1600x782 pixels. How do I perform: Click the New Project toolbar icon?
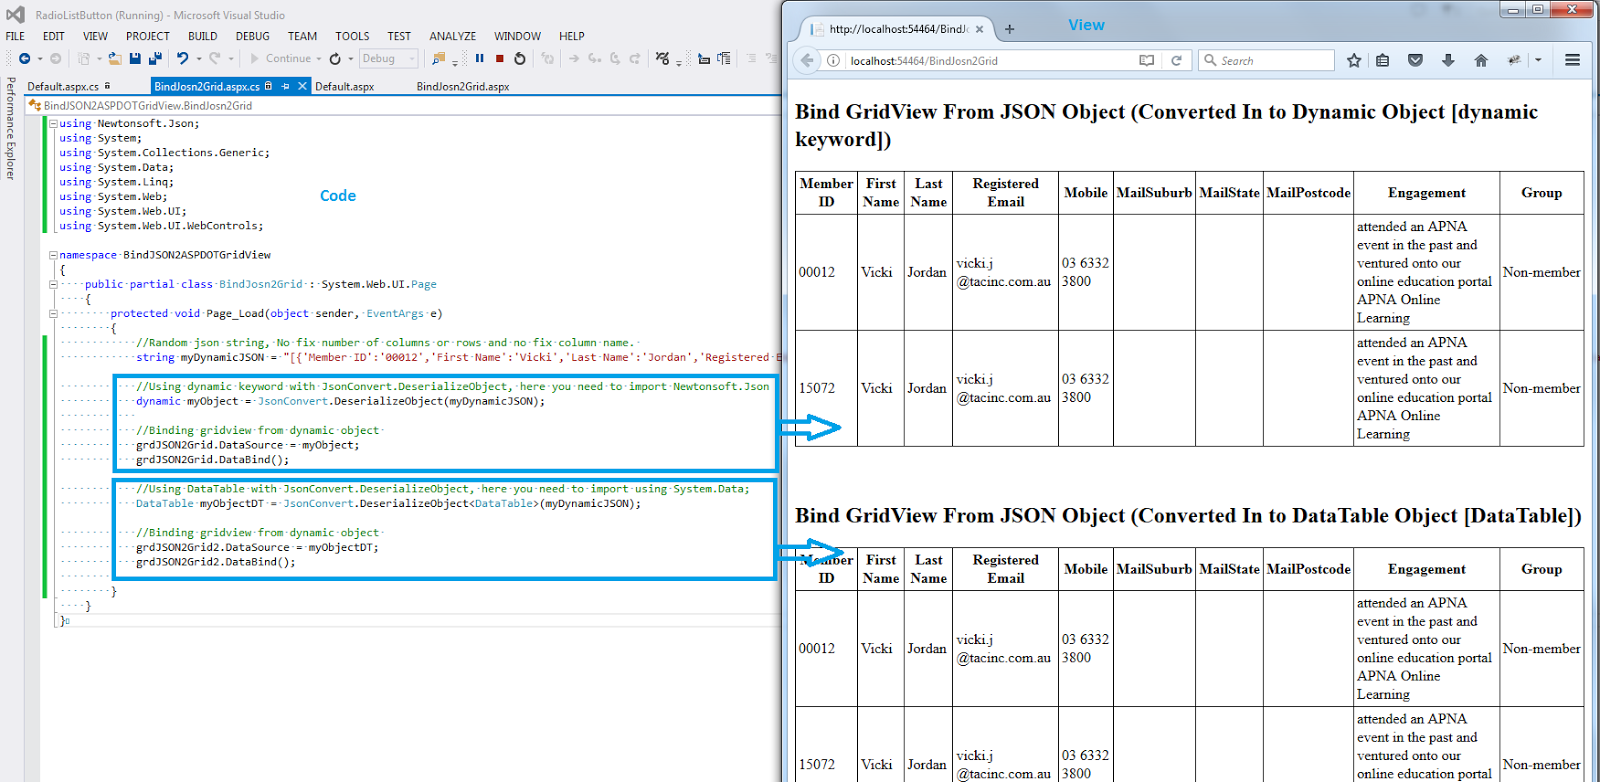[x=84, y=58]
